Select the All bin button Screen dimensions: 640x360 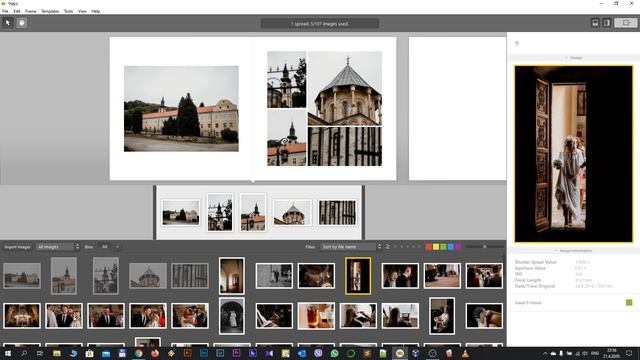(104, 247)
